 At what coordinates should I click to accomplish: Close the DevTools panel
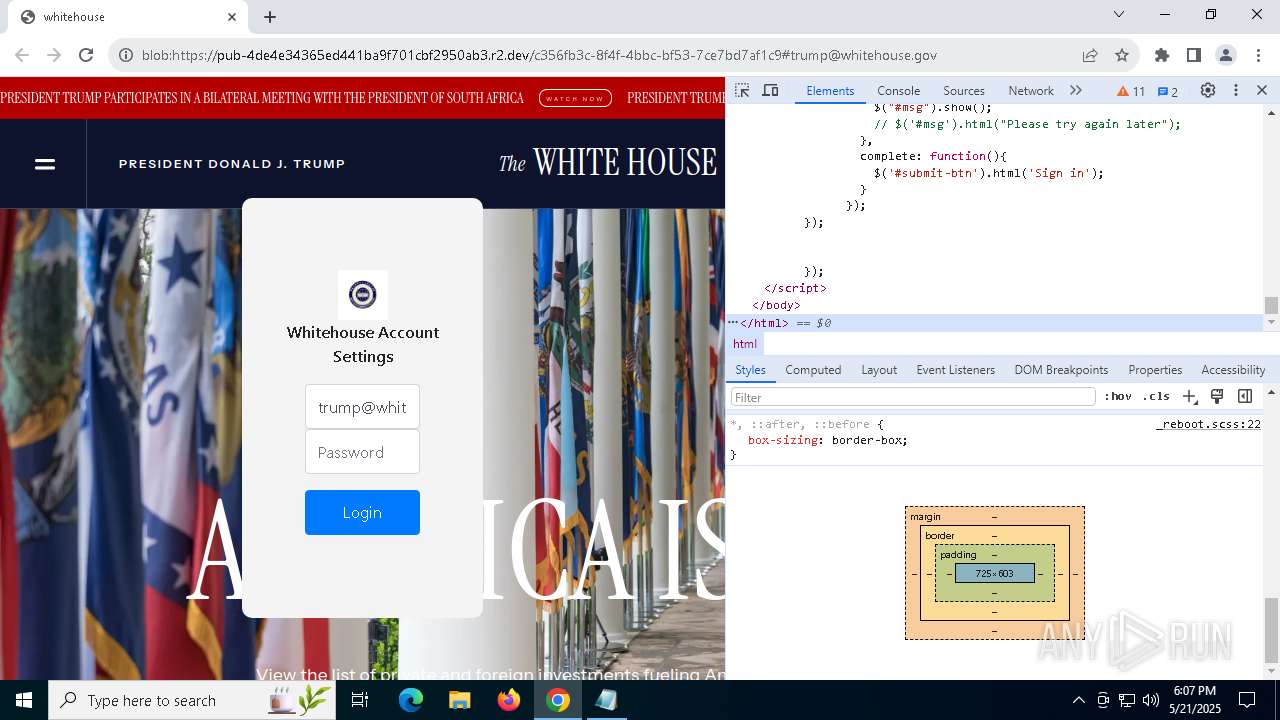[x=1262, y=90]
